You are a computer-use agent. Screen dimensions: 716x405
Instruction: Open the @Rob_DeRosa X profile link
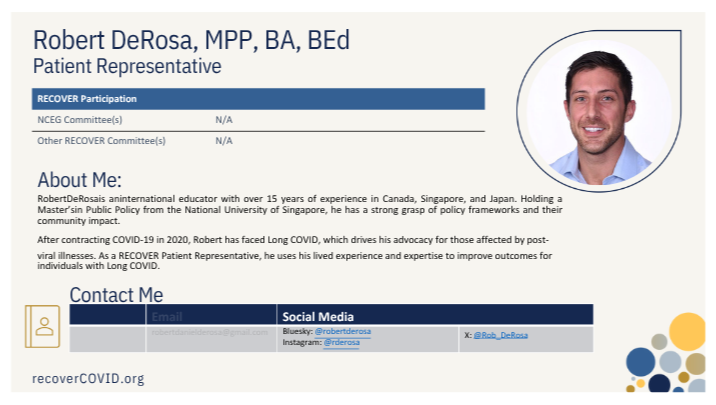coord(500,334)
